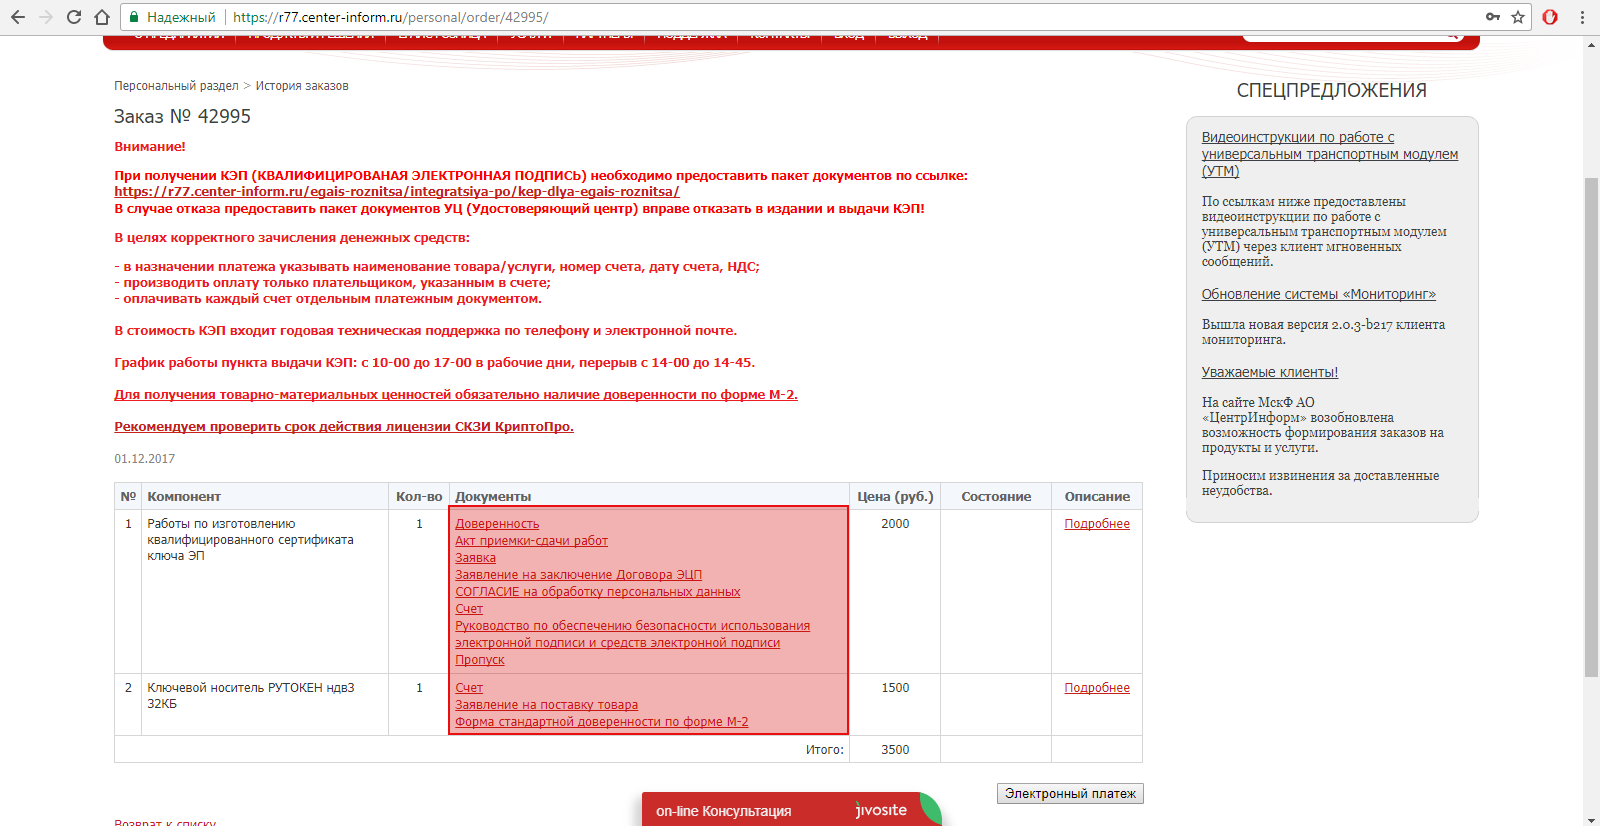Viewport: 1600px width, 826px height.
Task: Open Руководство по обеспечению безопасности link
Action: pos(632,634)
